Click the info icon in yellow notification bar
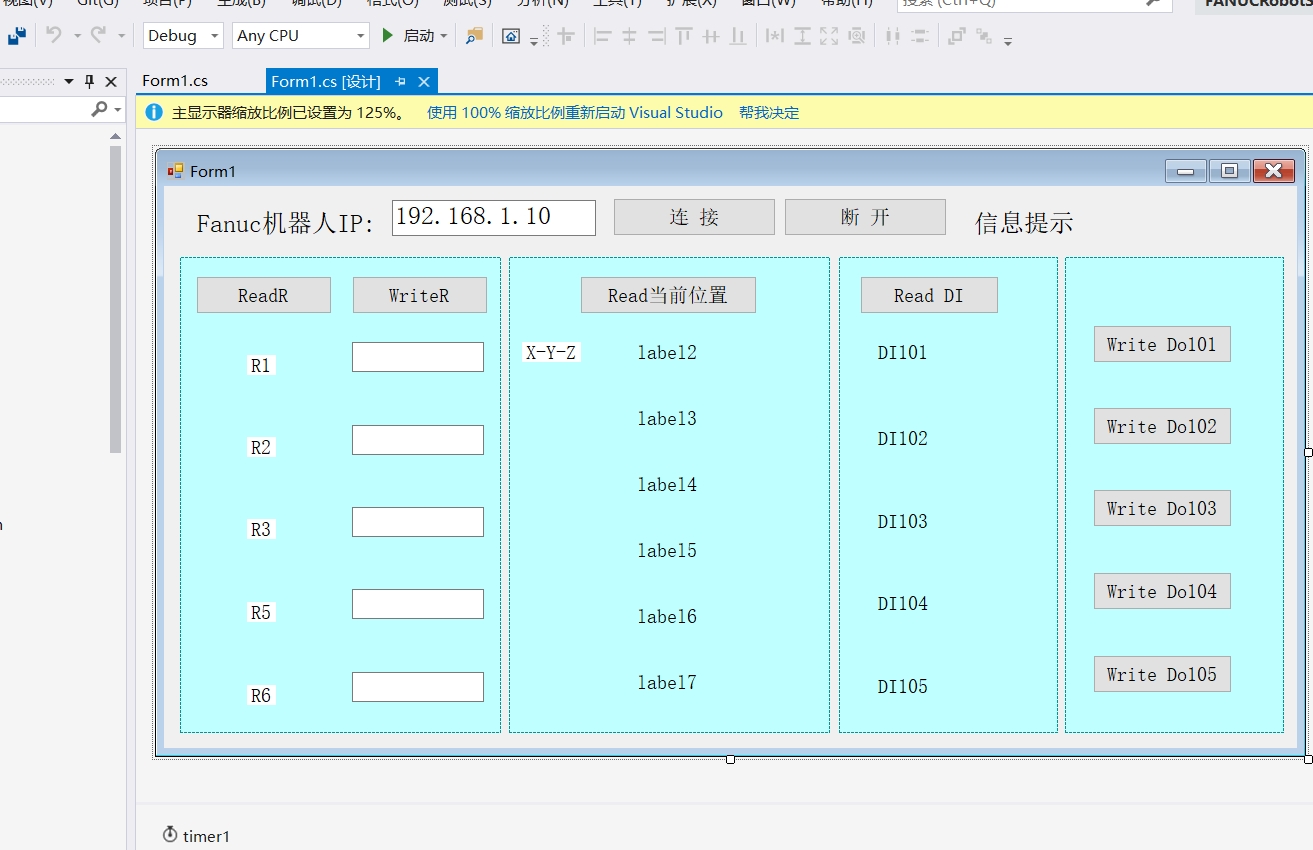 coord(154,112)
